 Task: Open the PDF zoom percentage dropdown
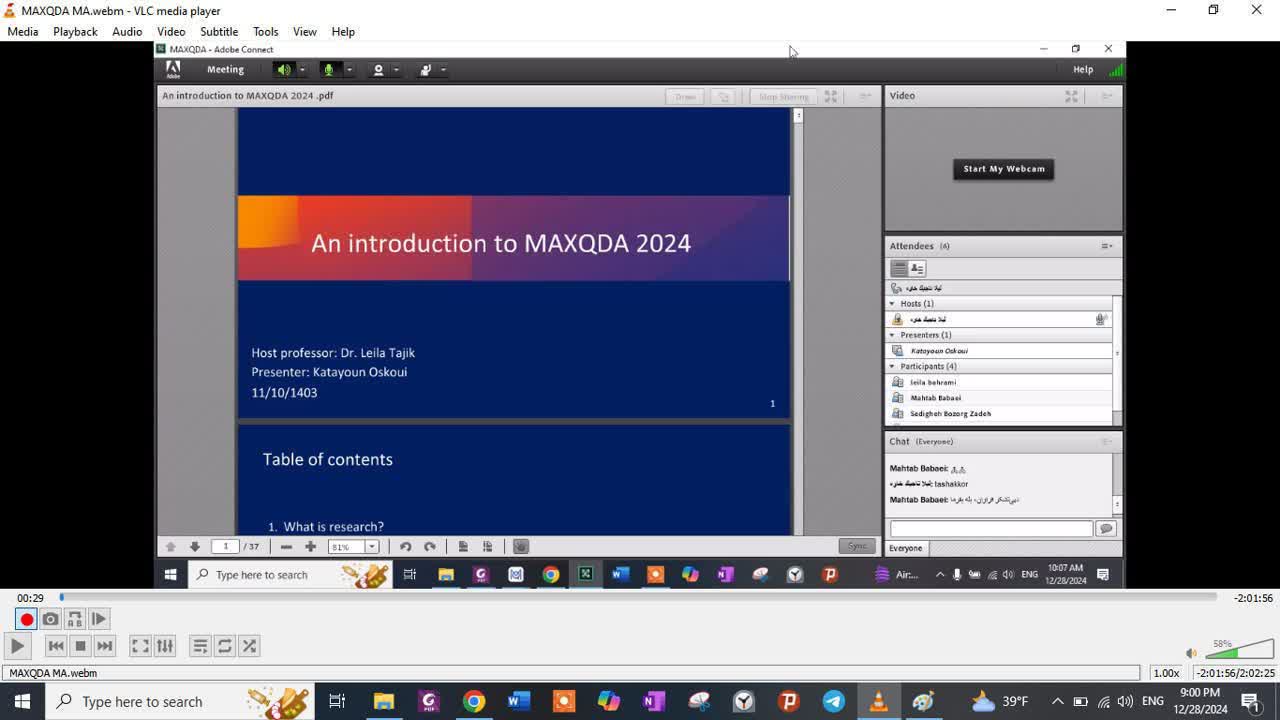coord(372,547)
